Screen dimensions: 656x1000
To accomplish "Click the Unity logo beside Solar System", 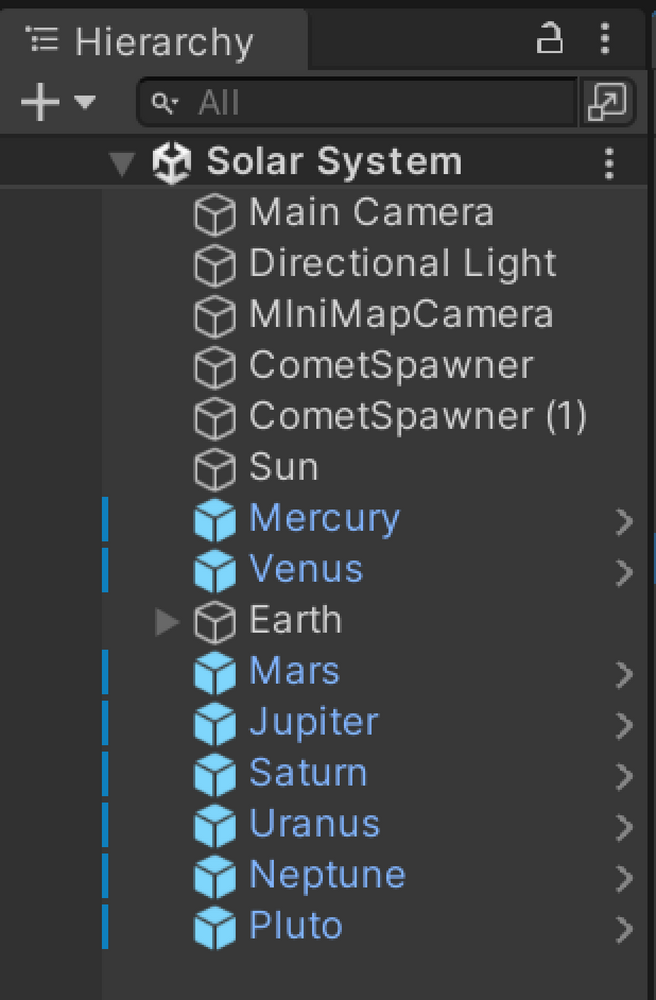I will (x=173, y=163).
